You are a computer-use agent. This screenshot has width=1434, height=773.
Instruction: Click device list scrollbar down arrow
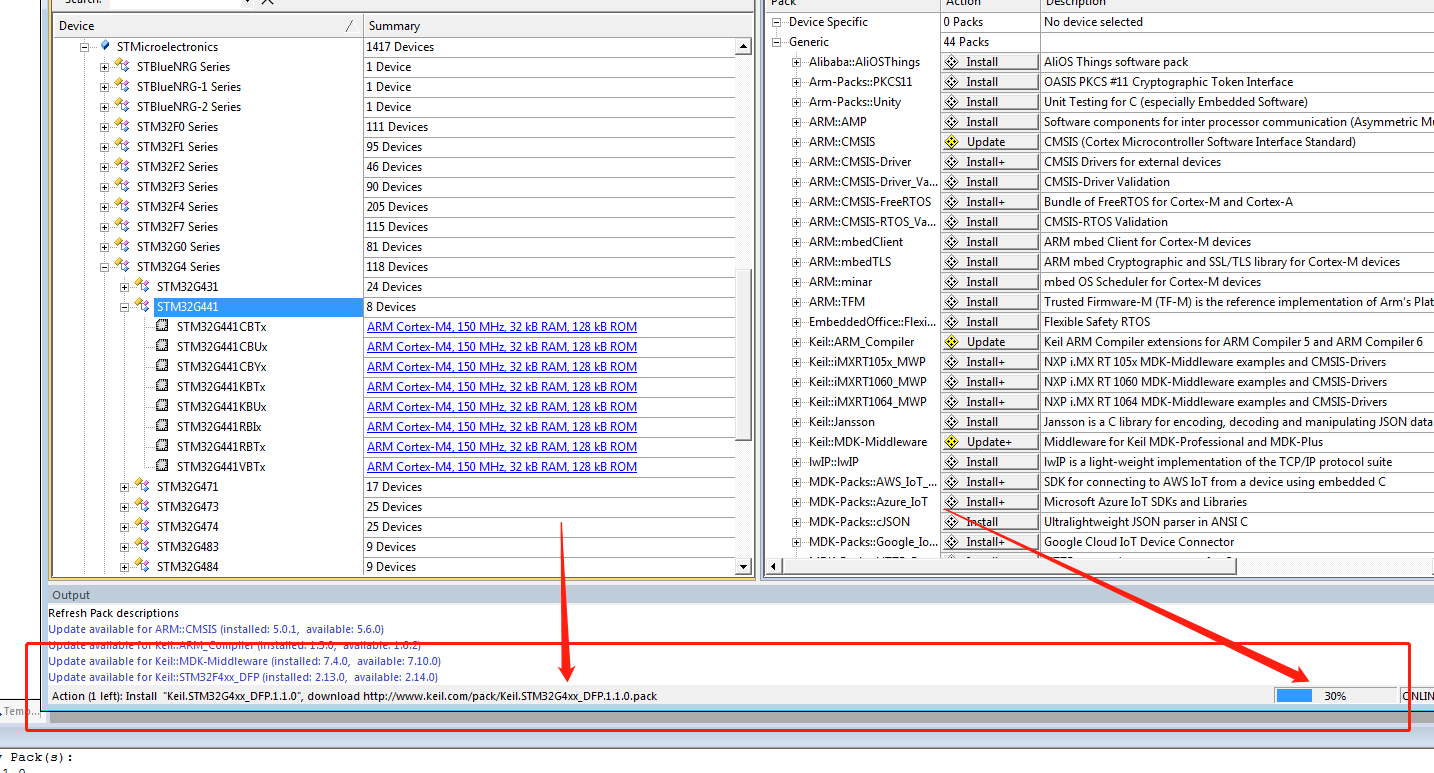743,567
